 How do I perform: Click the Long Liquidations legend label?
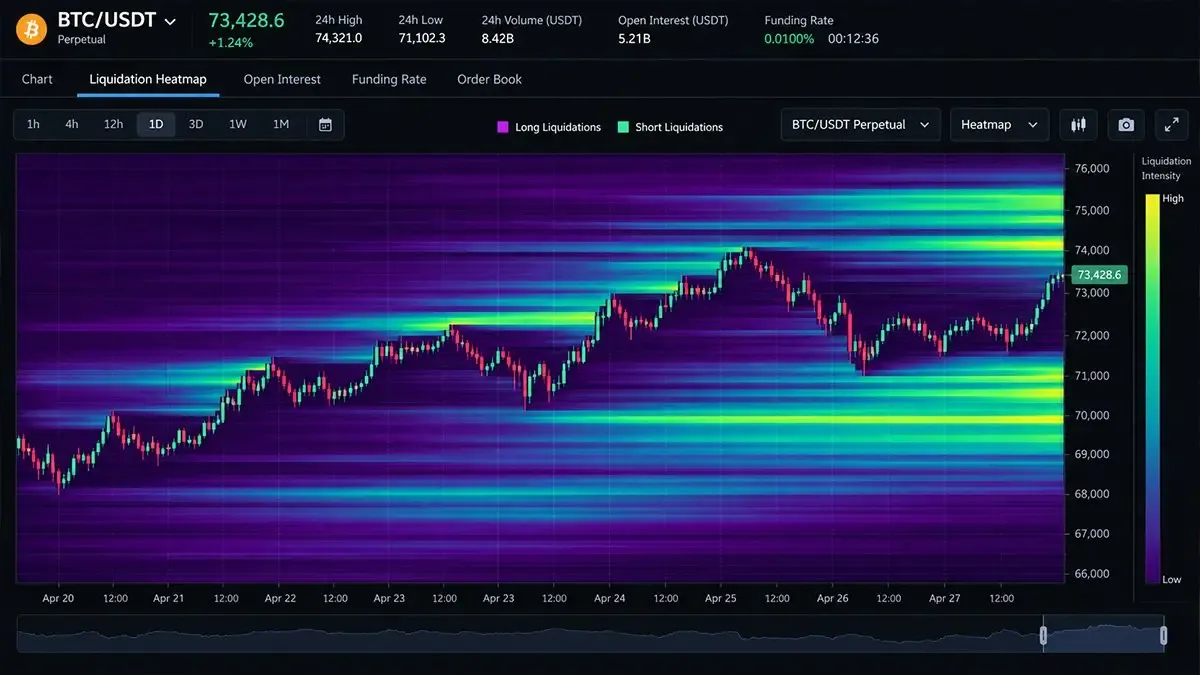pos(558,128)
